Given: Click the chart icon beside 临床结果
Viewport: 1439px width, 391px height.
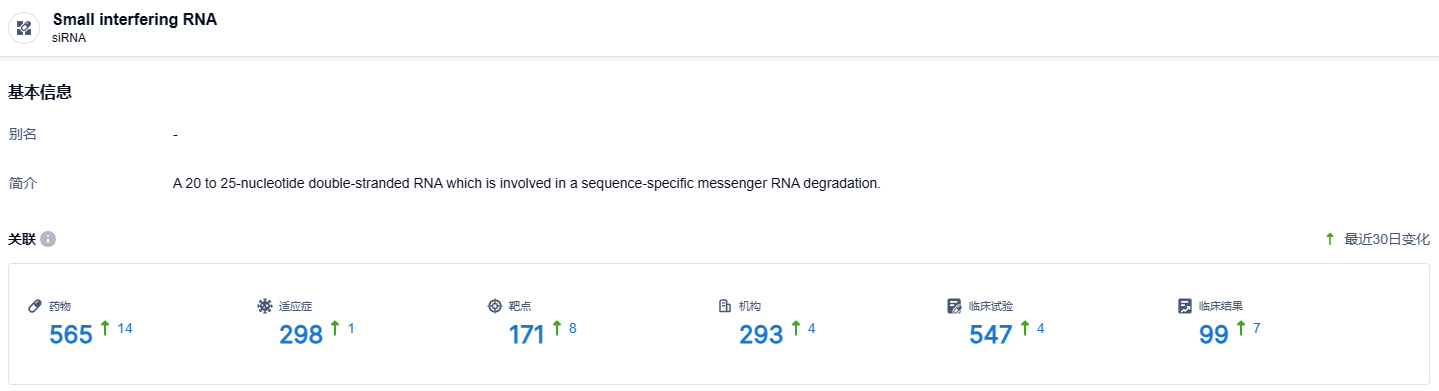Looking at the screenshot, I should (1185, 306).
